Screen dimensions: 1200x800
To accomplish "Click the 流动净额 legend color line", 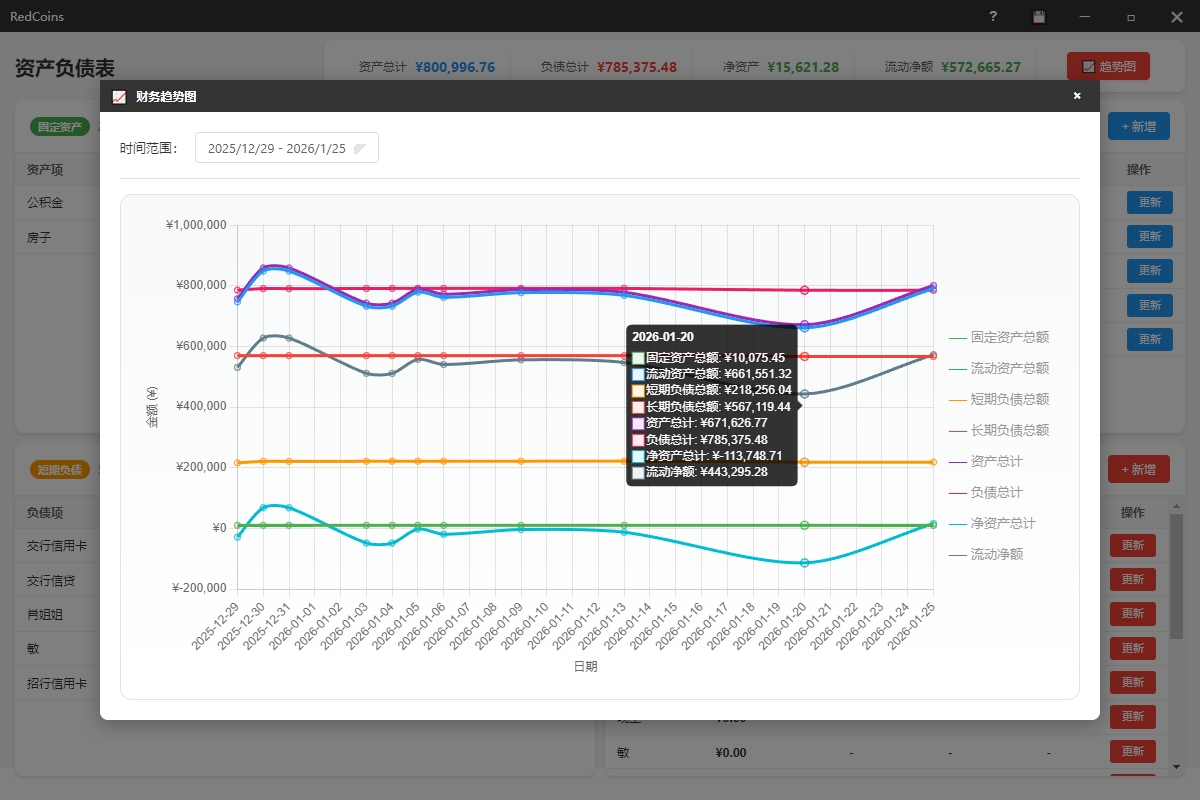I will (957, 554).
